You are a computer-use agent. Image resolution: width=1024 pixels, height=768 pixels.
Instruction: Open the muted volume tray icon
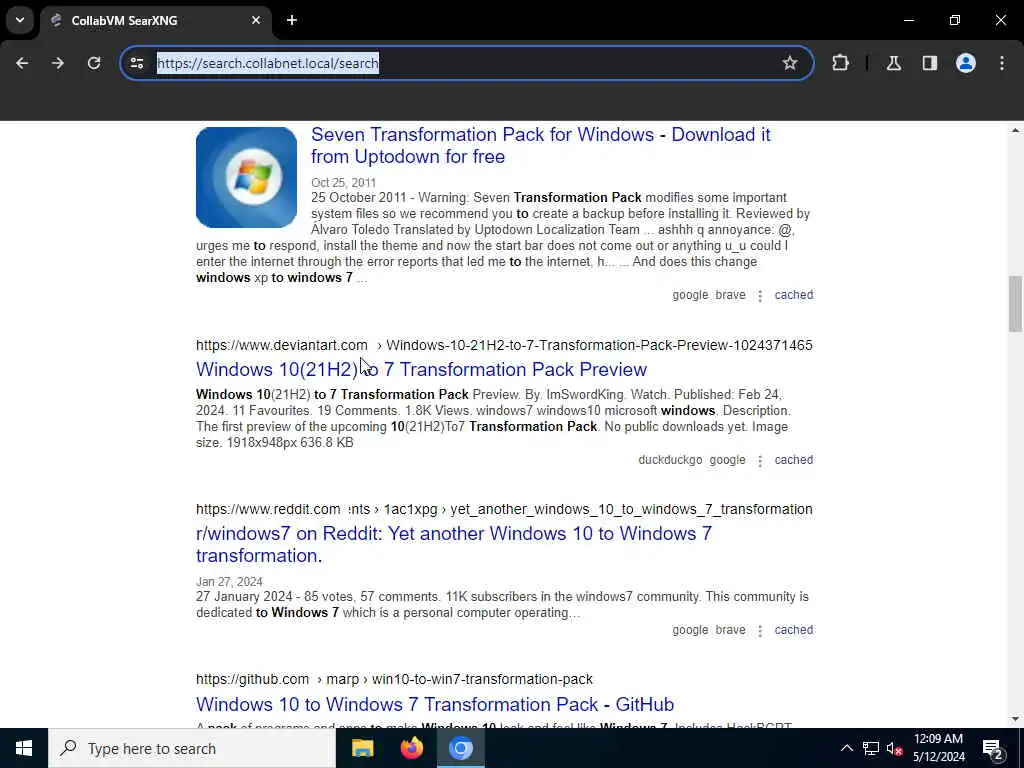pyautogui.click(x=894, y=748)
